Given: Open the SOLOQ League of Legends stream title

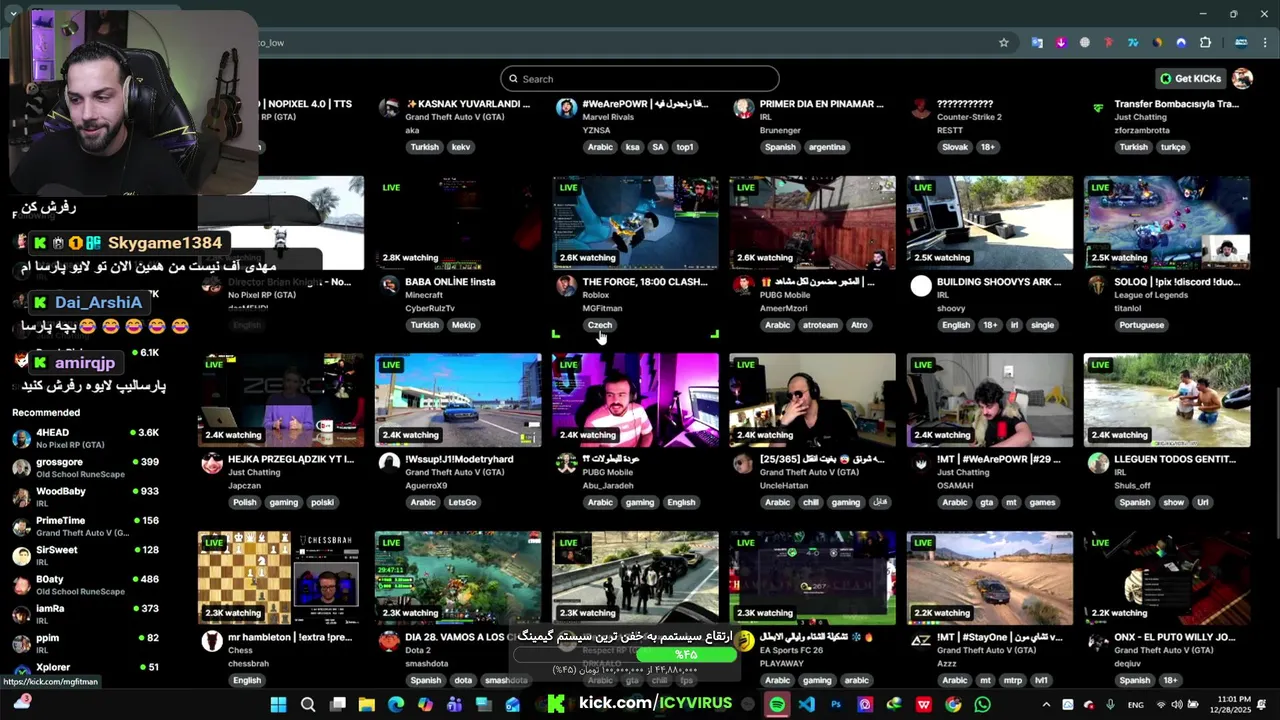Looking at the screenshot, I should tap(1176, 282).
